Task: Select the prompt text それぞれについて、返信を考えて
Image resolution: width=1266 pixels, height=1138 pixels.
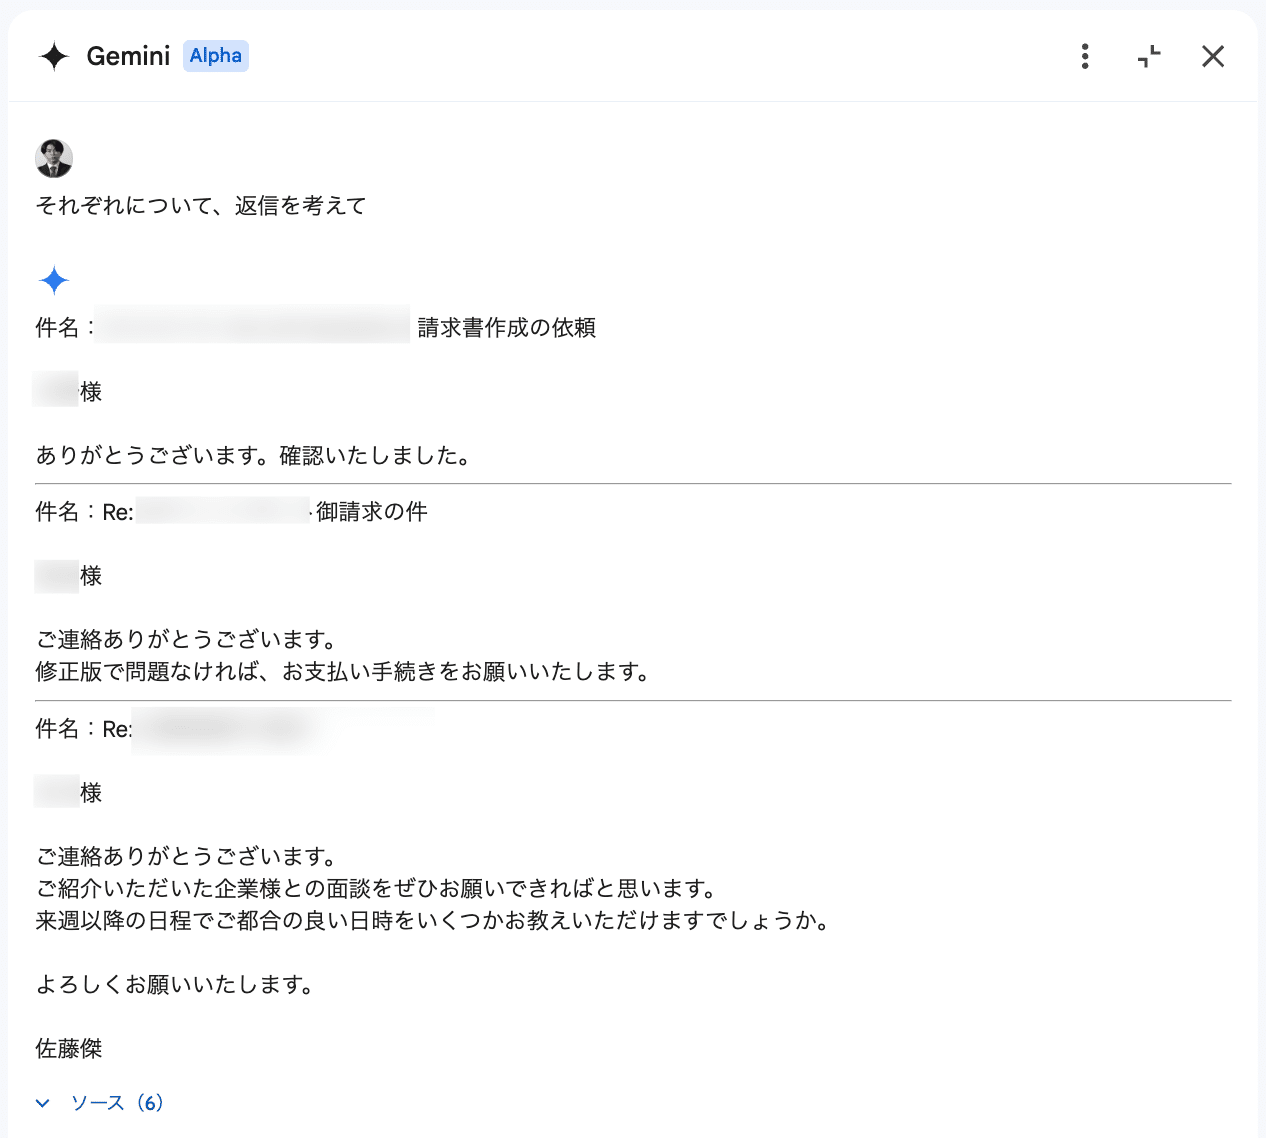Action: click(x=201, y=206)
